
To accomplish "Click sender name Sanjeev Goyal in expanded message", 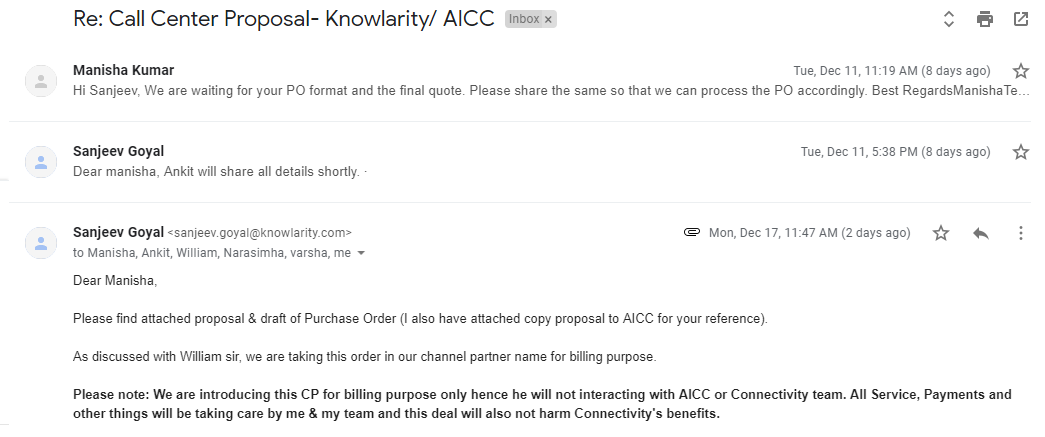I will pos(118,233).
